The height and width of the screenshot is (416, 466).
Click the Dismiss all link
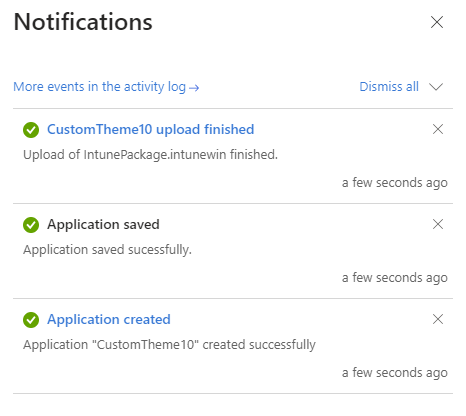coord(389,87)
